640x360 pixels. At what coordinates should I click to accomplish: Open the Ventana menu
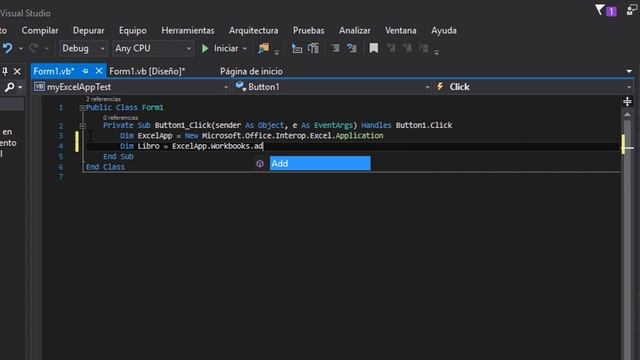pos(401,31)
